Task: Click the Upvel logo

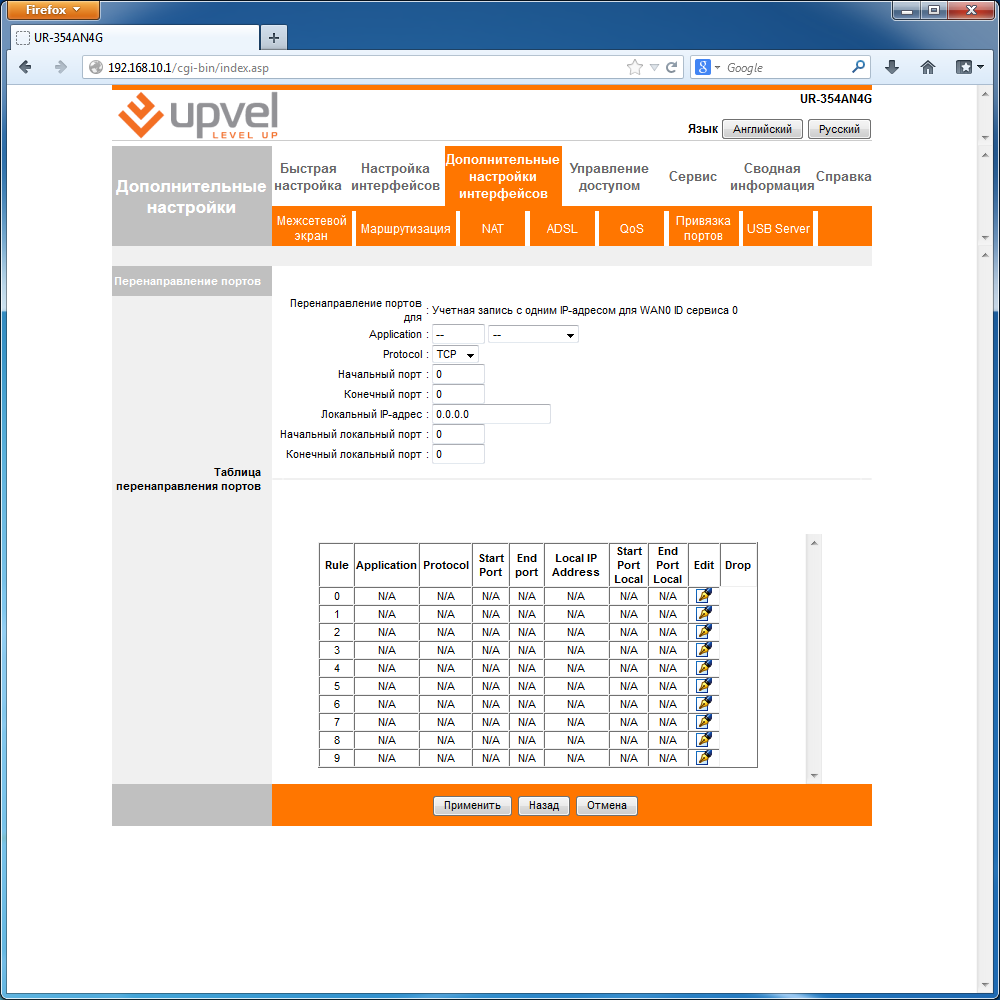Action: click(198, 115)
